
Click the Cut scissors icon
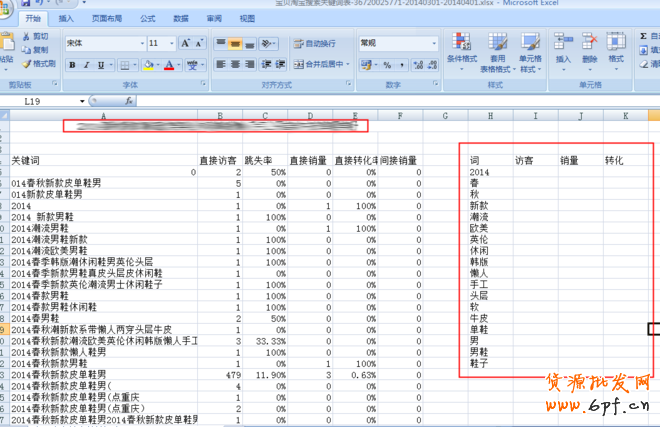[x=24, y=37]
